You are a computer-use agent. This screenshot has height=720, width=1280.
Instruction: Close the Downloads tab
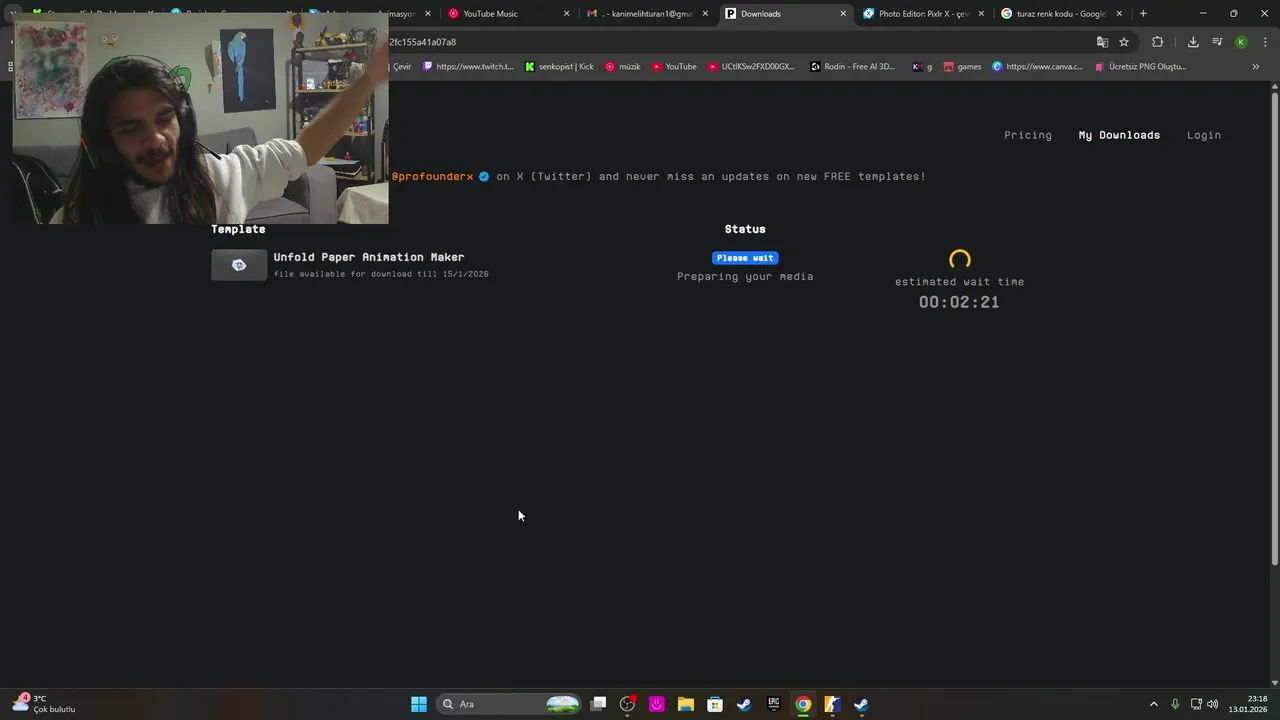pos(843,14)
